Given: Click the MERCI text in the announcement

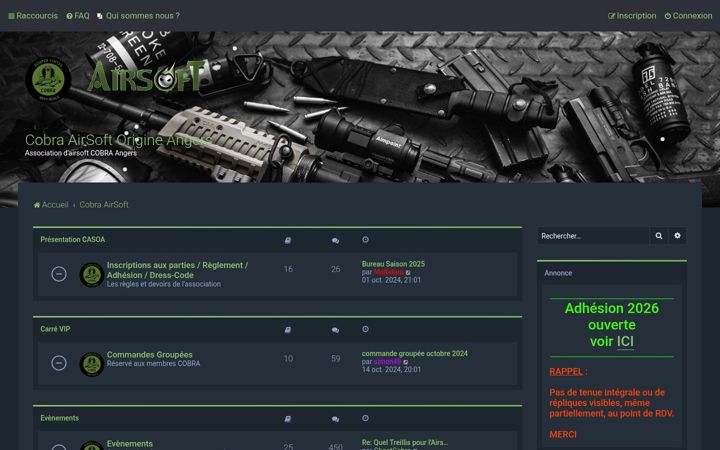Looking at the screenshot, I should [x=563, y=434].
